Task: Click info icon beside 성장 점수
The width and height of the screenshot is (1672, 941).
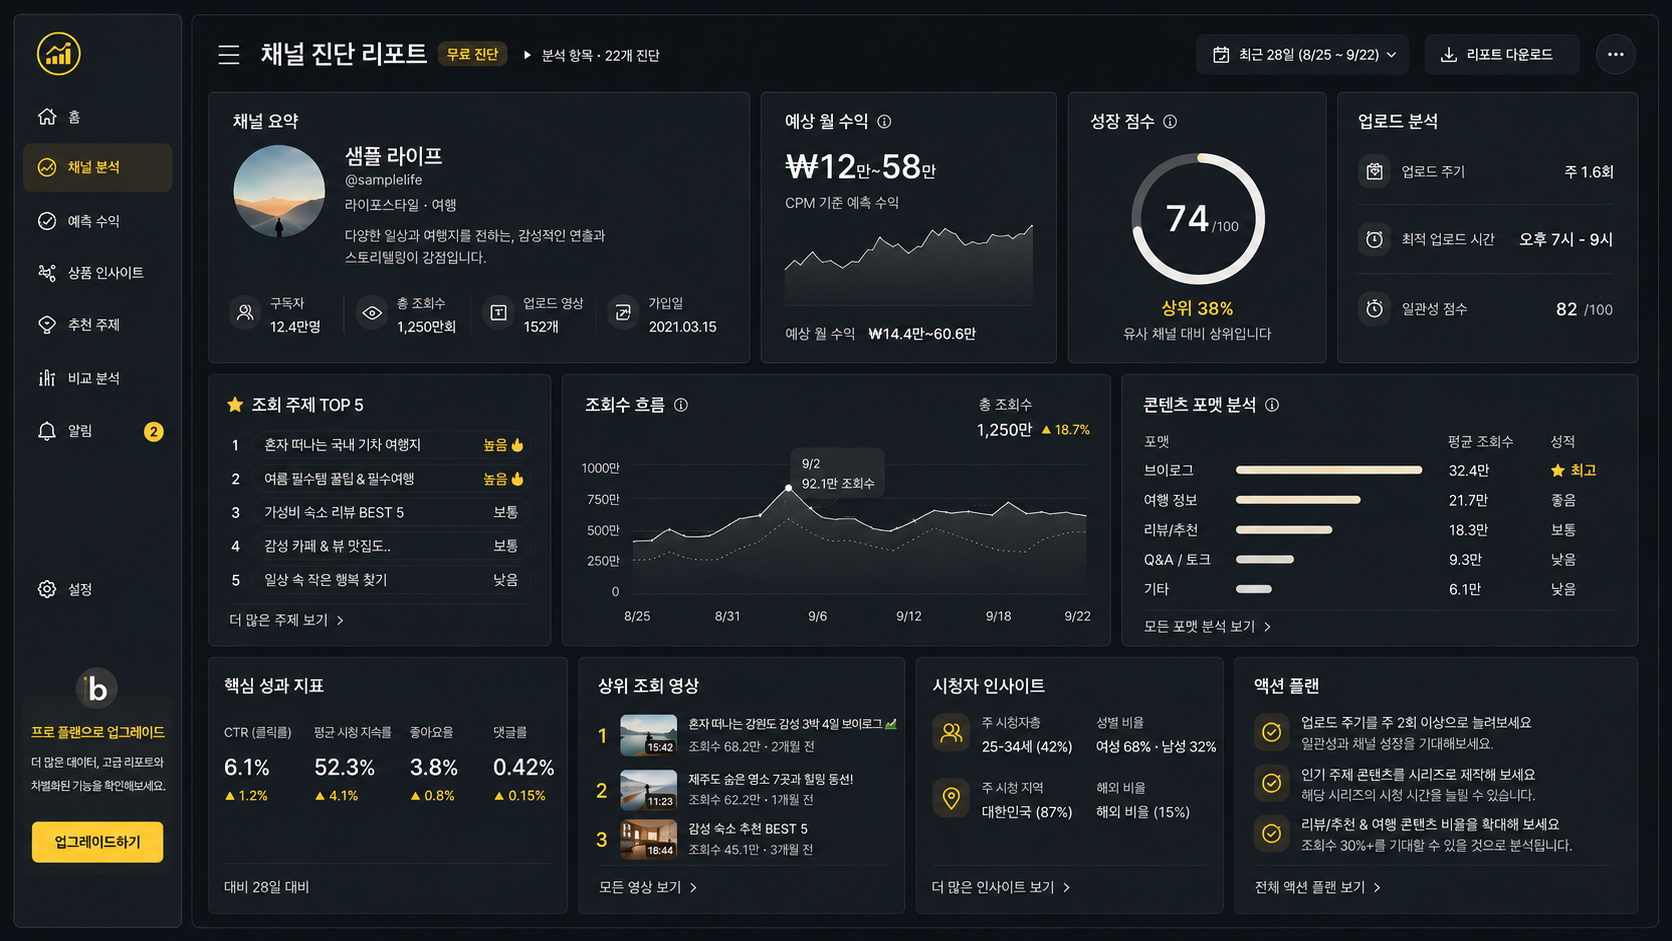Action: tap(1170, 122)
